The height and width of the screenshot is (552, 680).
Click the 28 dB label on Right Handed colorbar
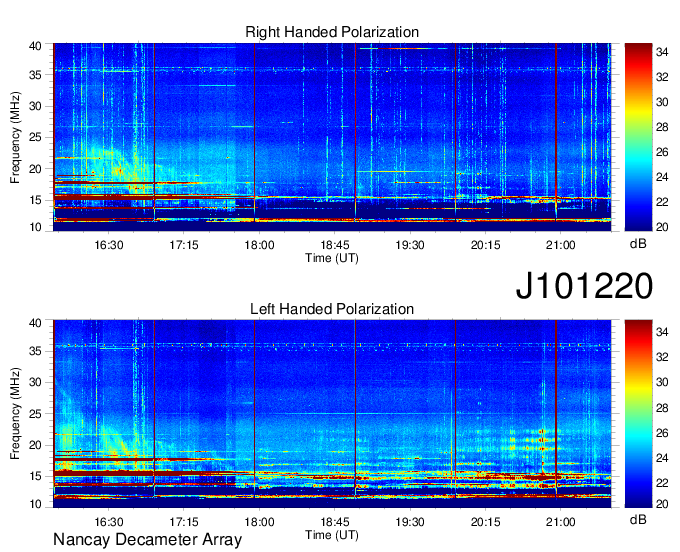coord(662,127)
